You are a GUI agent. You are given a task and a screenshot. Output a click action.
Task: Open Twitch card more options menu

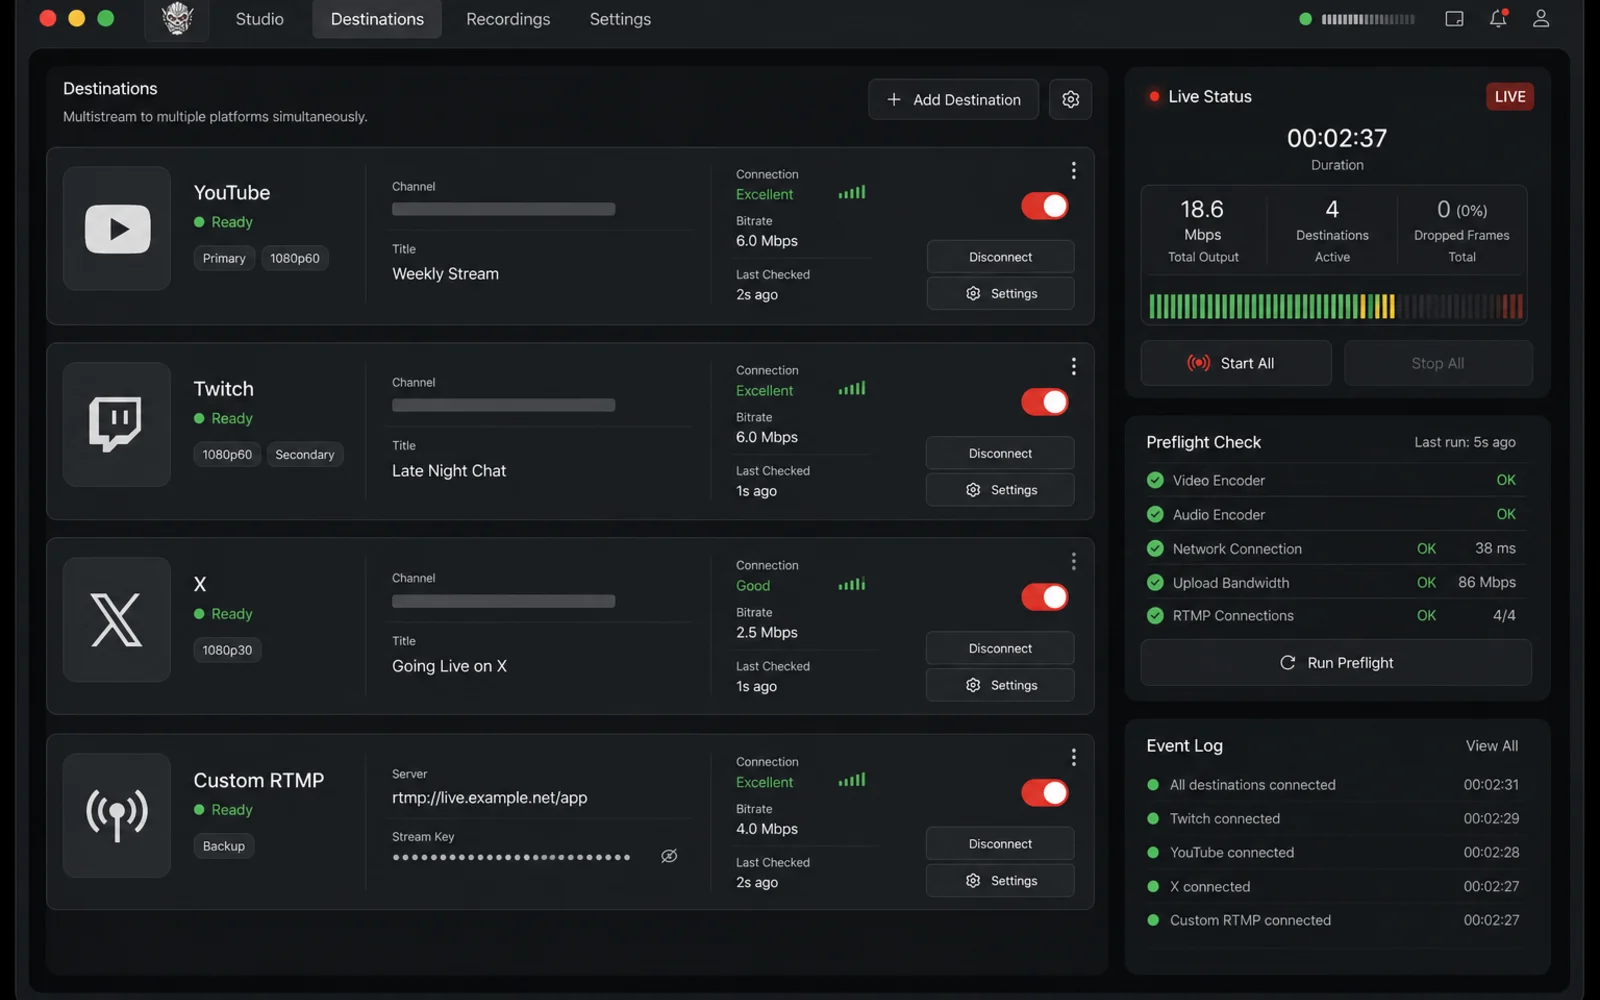pyautogui.click(x=1073, y=367)
